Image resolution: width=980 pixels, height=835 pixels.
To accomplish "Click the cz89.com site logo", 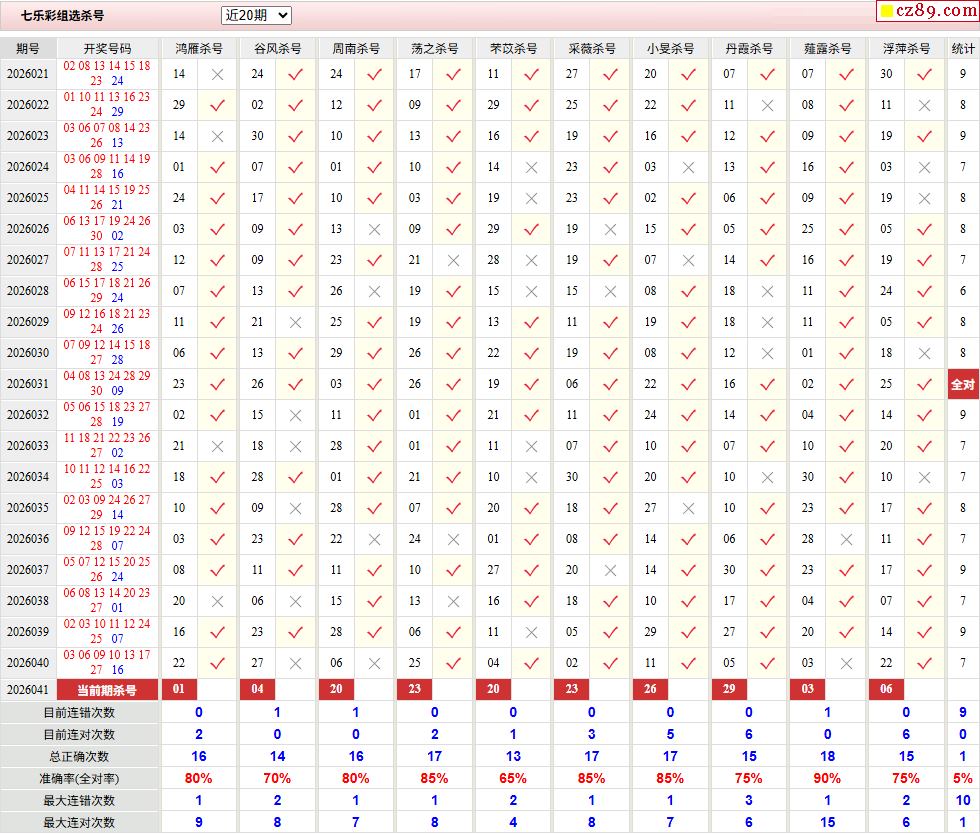I will point(927,12).
